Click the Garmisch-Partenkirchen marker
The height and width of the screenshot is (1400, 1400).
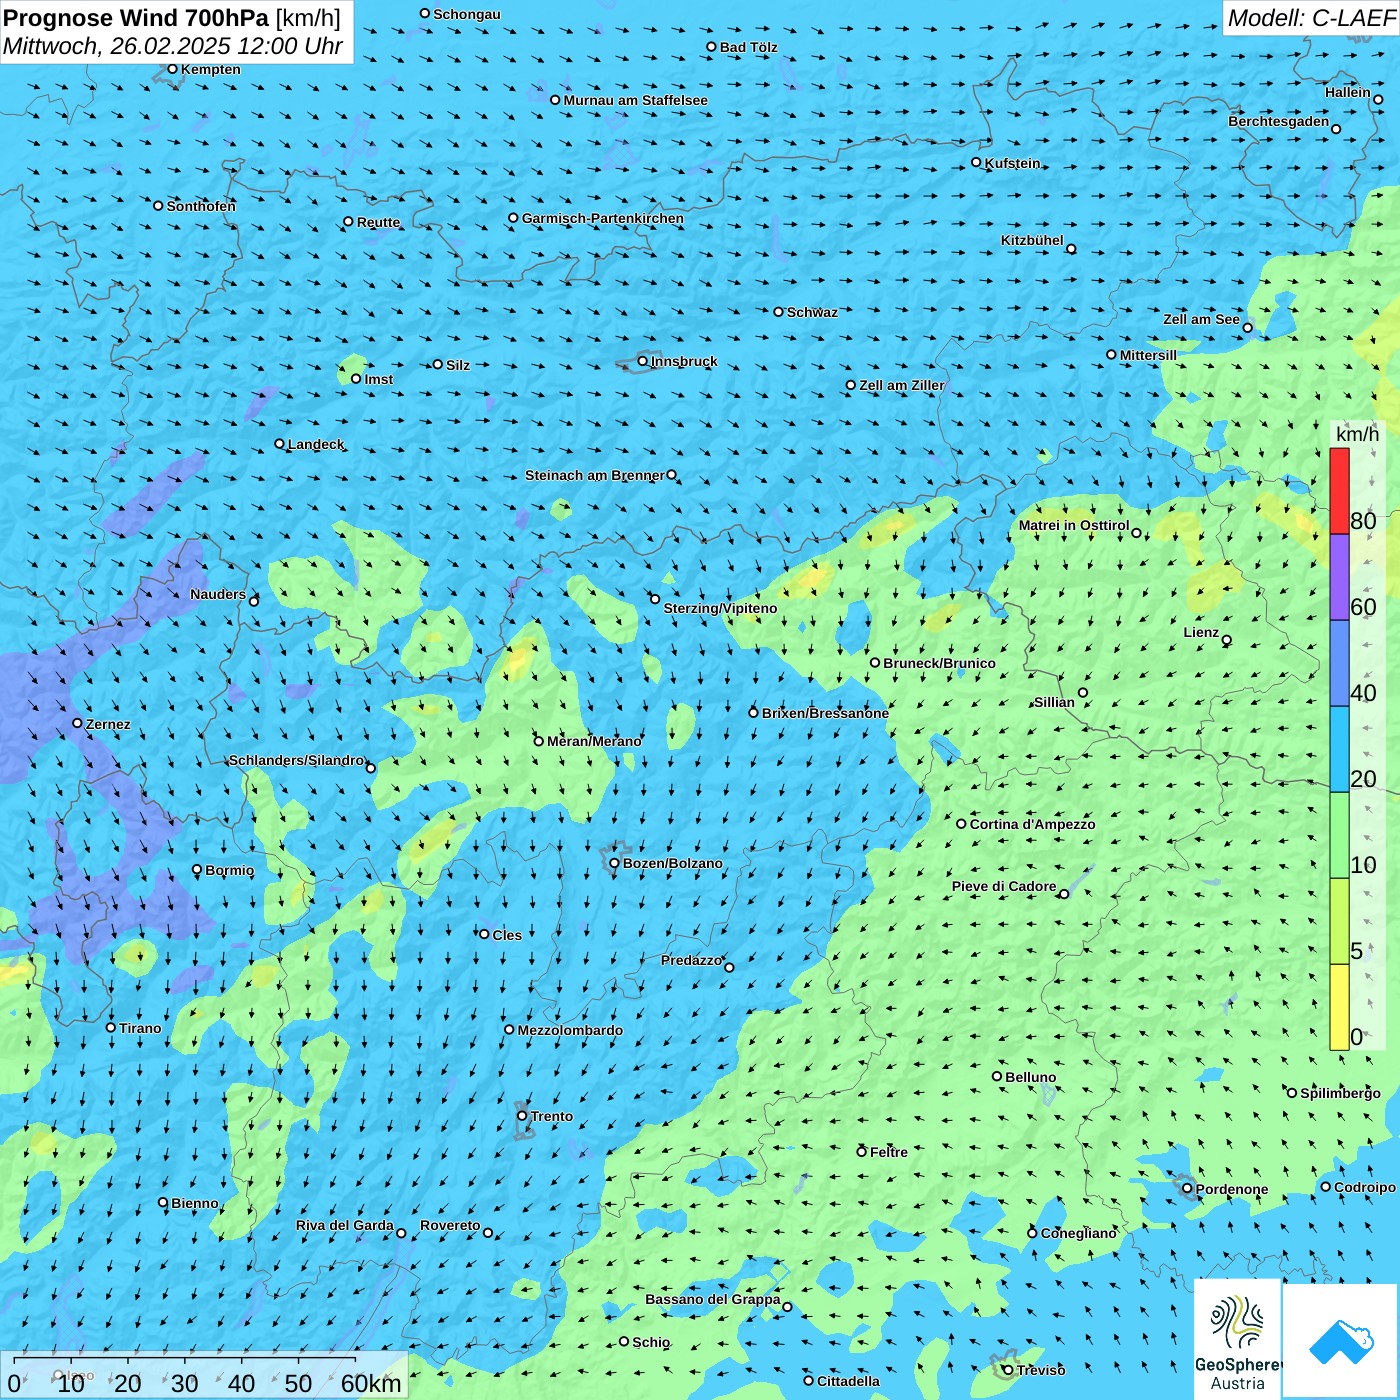click(x=514, y=218)
